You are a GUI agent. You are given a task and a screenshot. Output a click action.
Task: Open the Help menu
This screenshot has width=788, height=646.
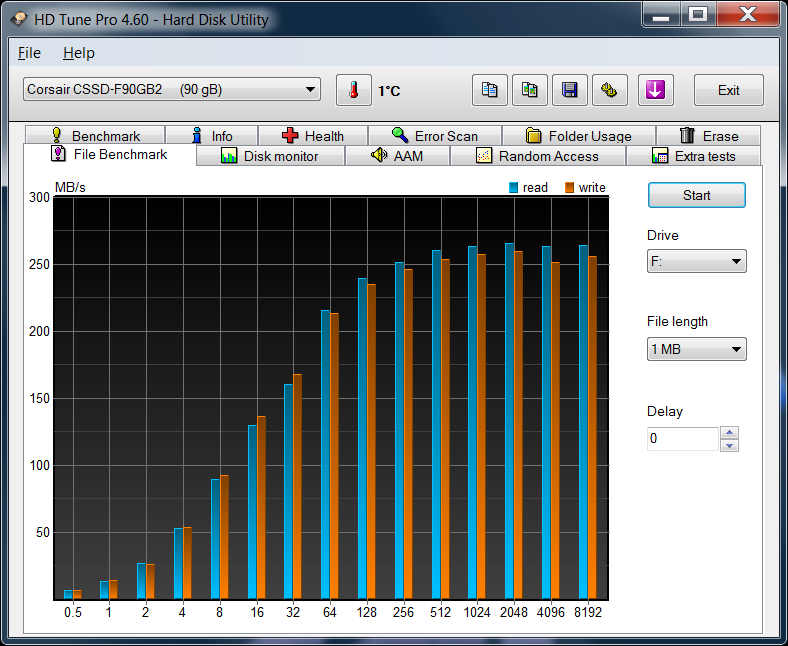(x=78, y=53)
